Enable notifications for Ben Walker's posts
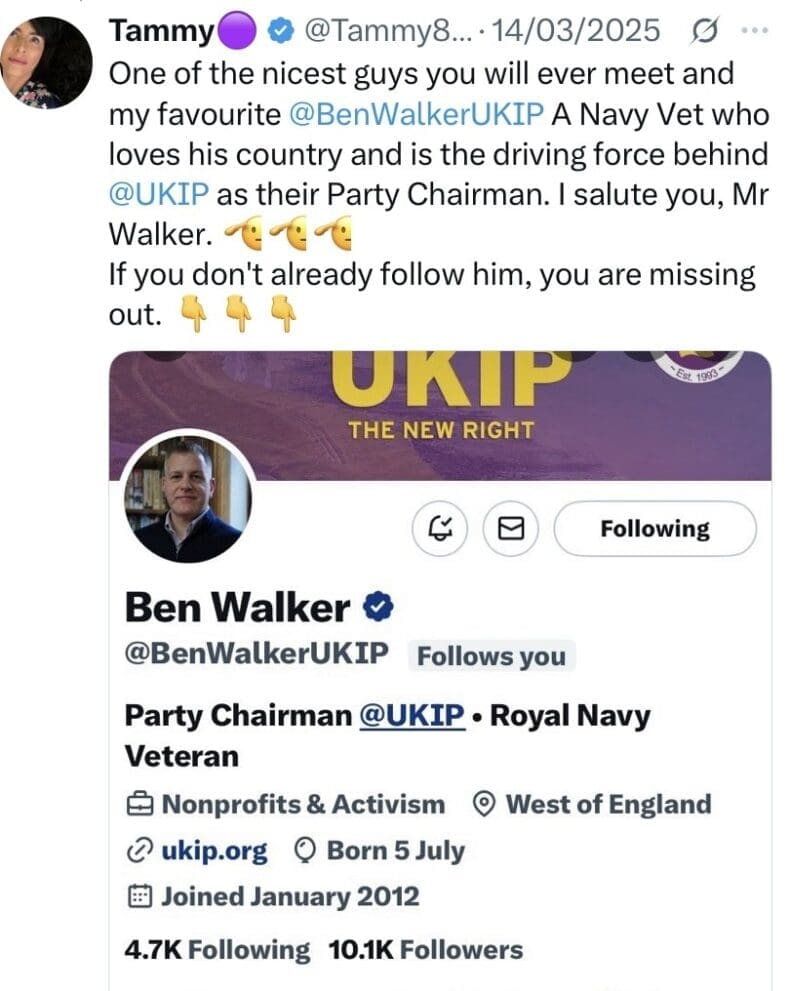The image size is (790, 991). [x=440, y=528]
